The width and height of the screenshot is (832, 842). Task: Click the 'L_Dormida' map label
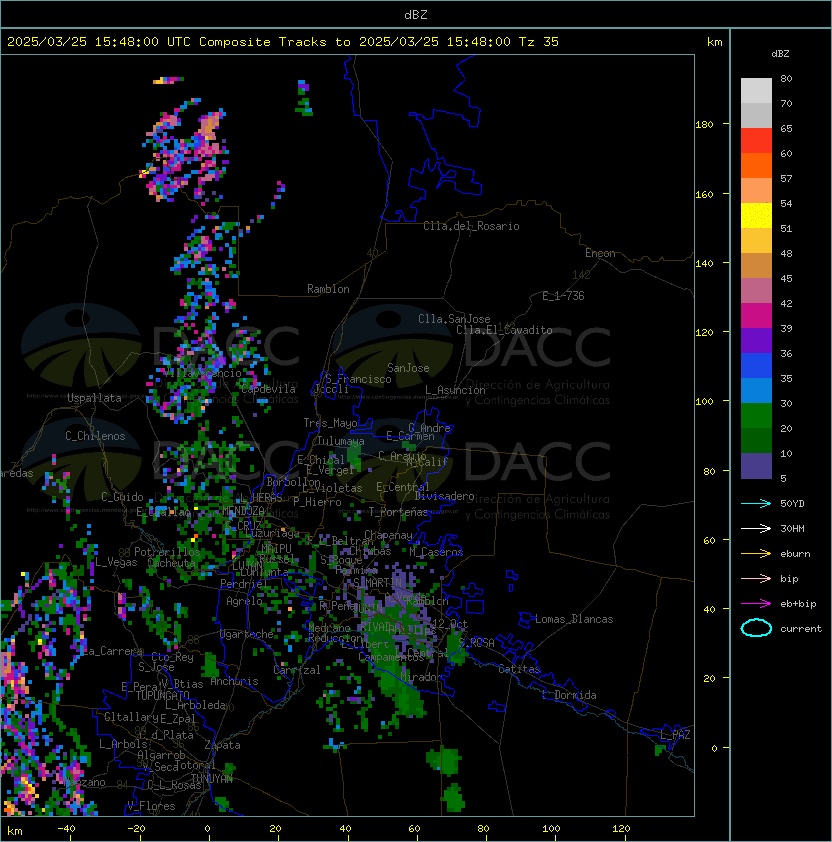(x=569, y=695)
